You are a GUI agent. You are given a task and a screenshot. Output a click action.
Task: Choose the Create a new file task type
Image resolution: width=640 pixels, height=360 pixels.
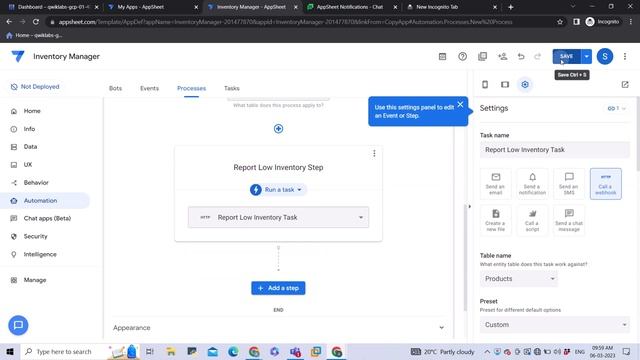tap(496, 220)
